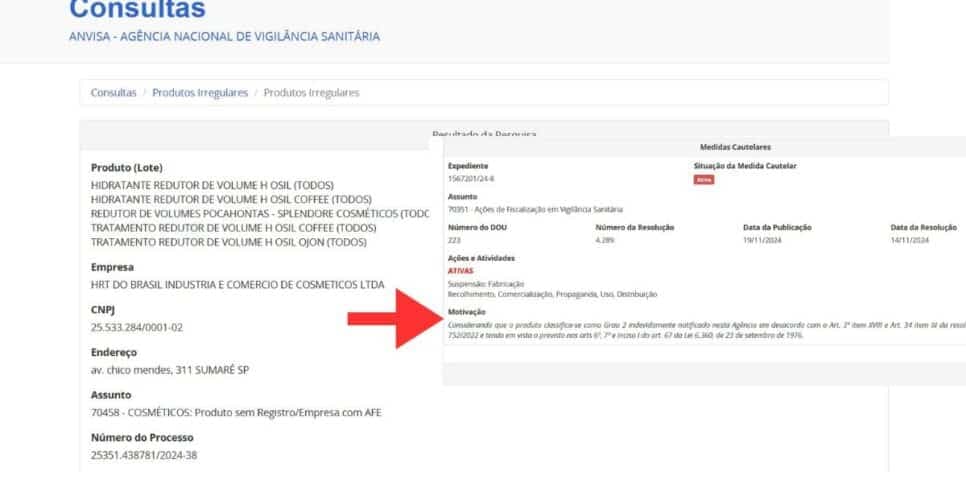Image resolution: width=966 pixels, height=483 pixels.
Task: Click the Motivação heading
Action: [x=466, y=312]
